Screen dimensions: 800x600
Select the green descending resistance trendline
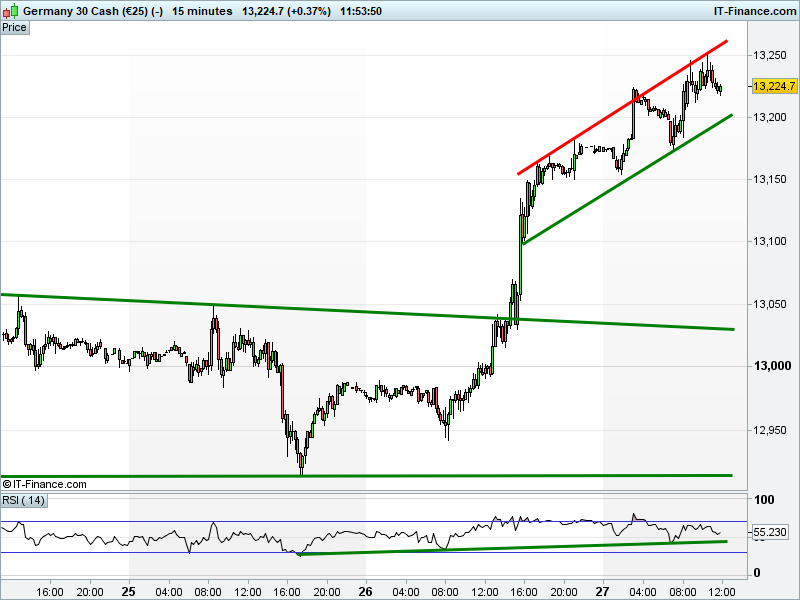367,312
